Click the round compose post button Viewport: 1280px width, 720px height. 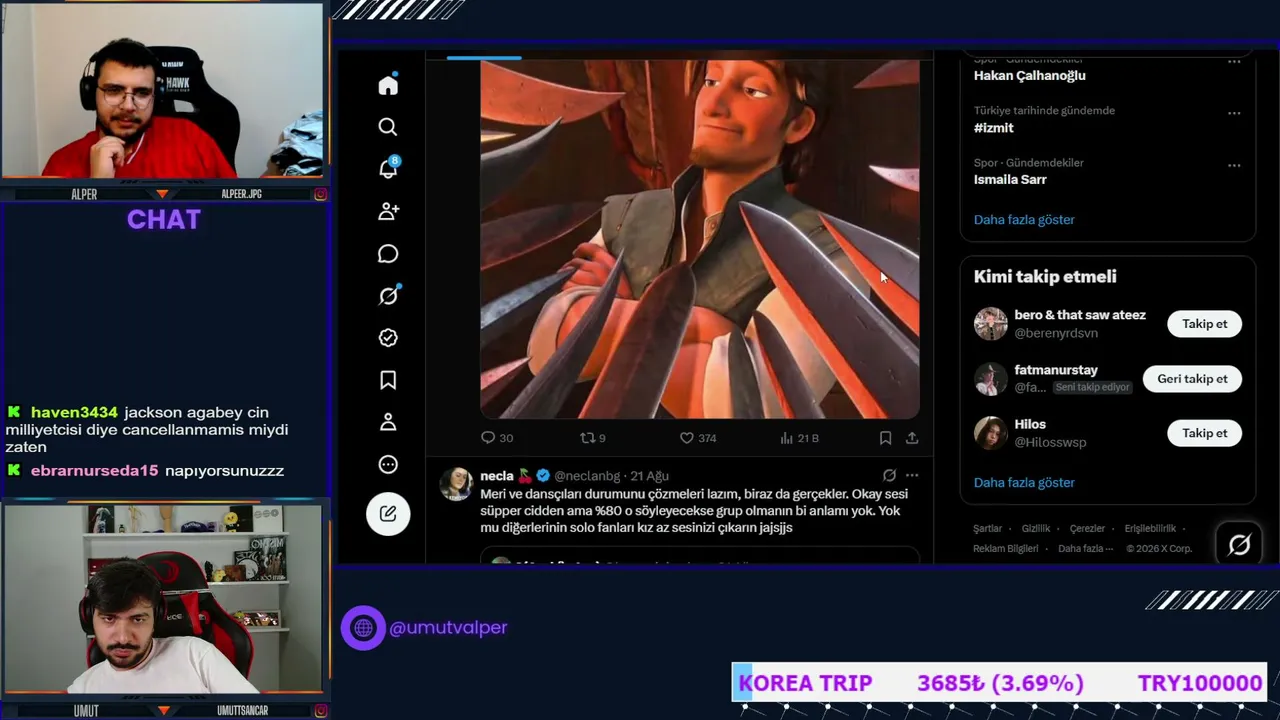coord(388,514)
